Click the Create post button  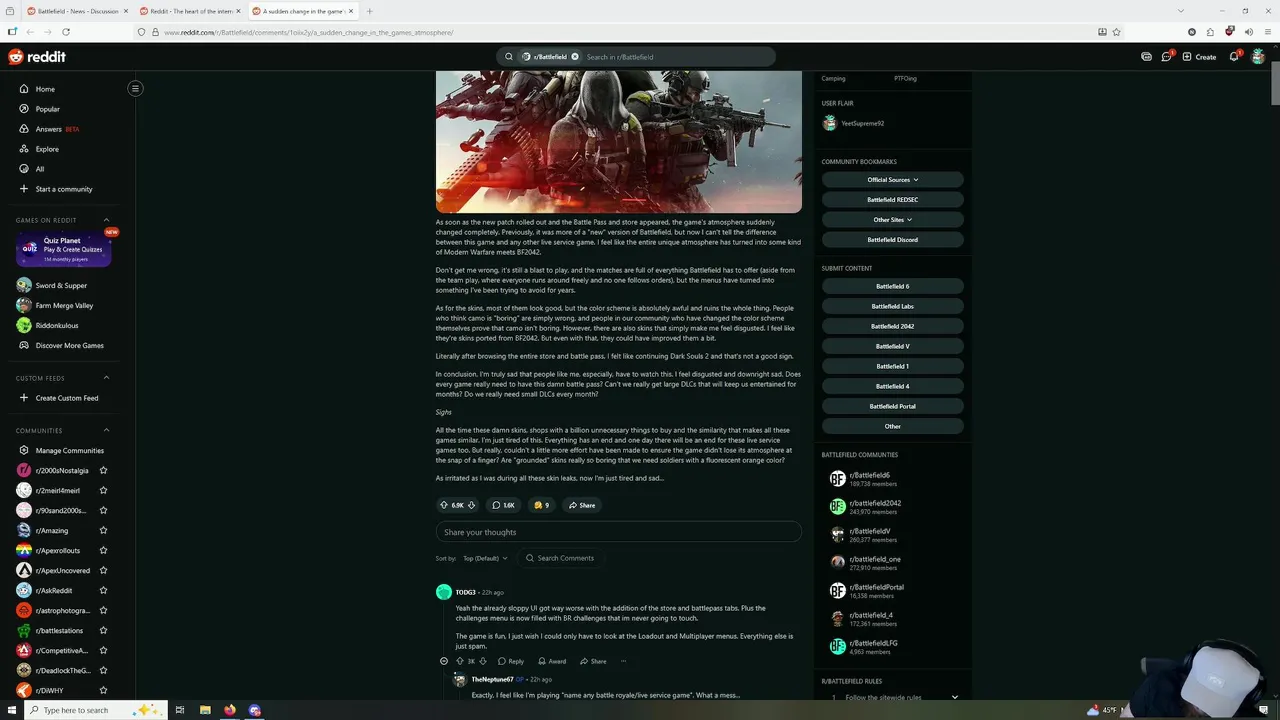1199,57
